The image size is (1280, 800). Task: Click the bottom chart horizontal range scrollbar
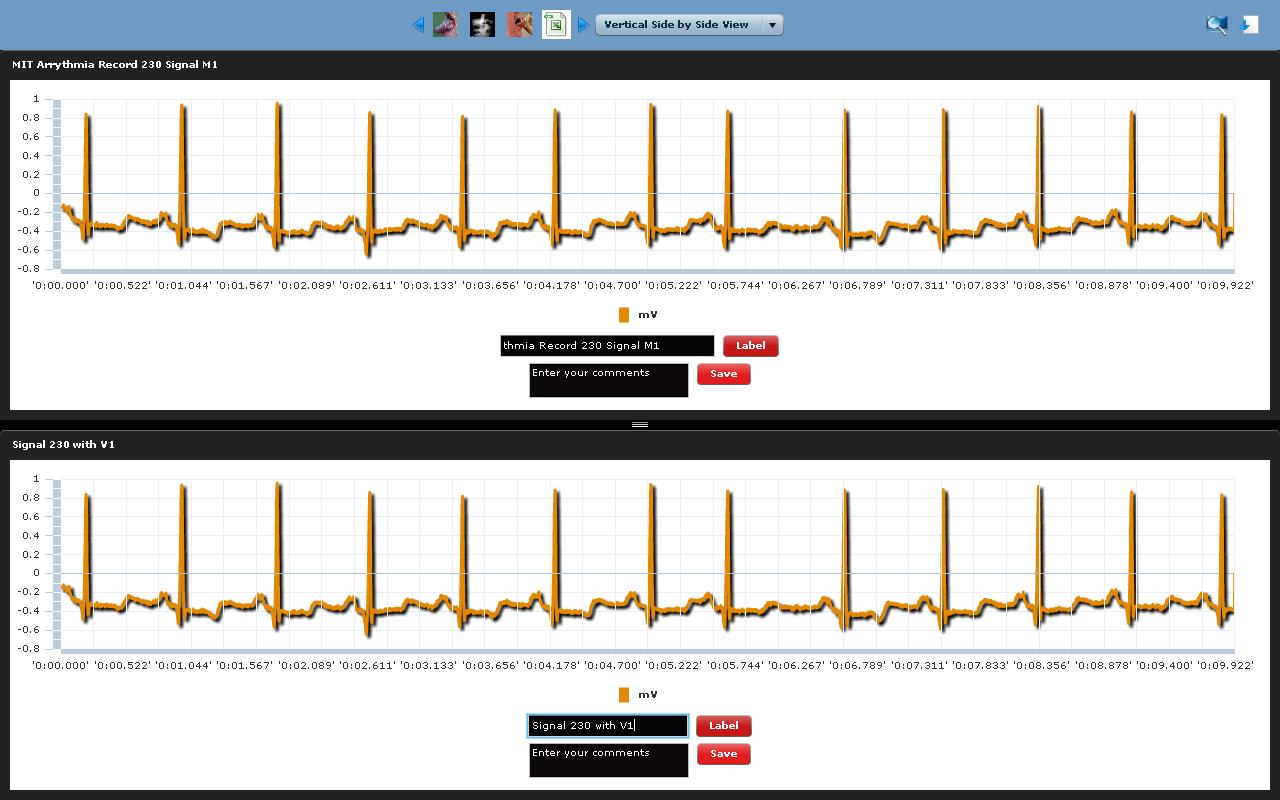(x=648, y=651)
